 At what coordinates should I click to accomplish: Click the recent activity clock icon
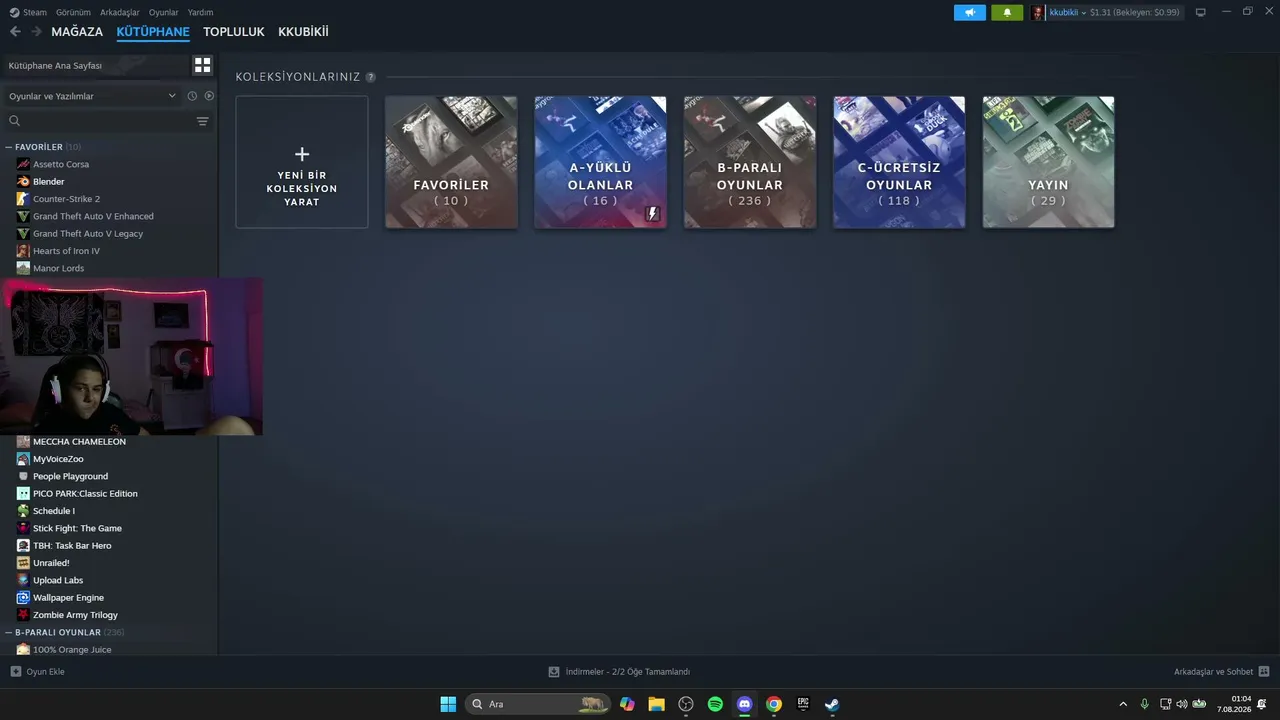(x=192, y=96)
